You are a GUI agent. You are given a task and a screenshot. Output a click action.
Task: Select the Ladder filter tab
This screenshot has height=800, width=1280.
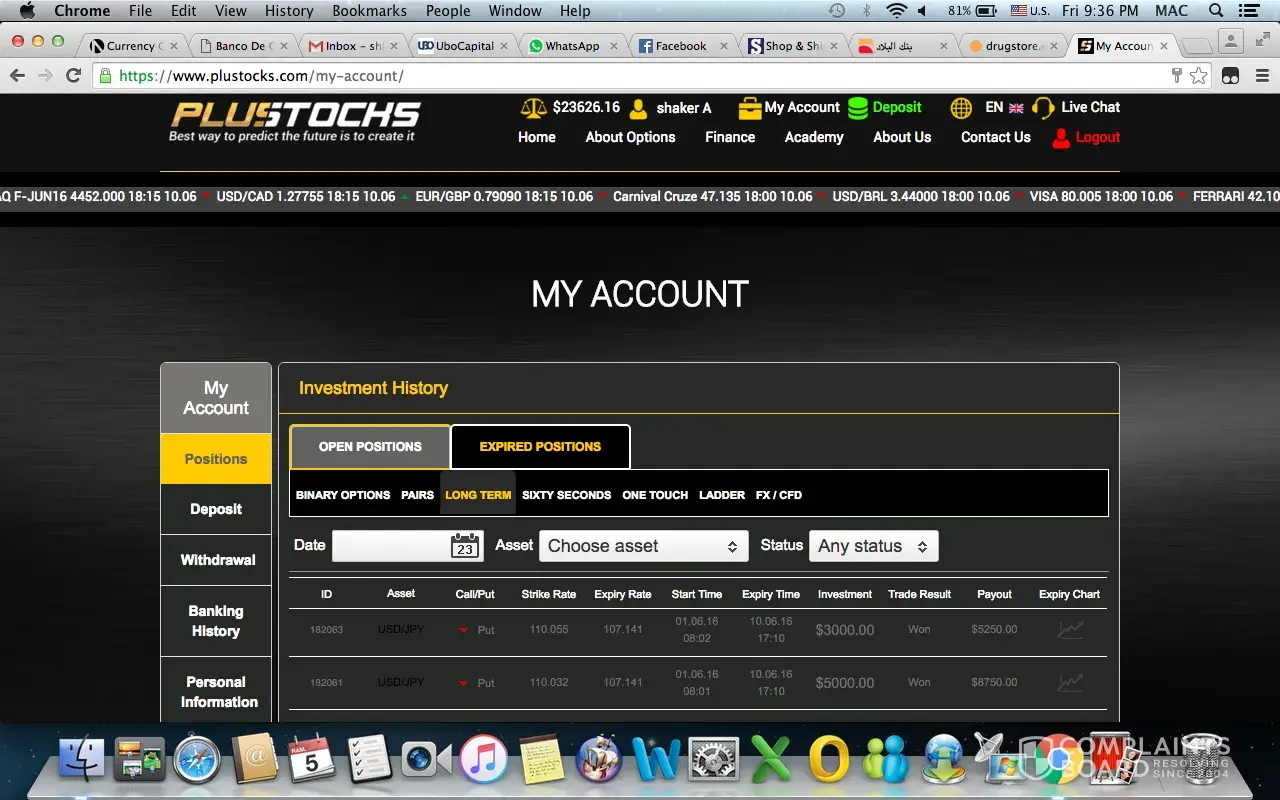[722, 495]
